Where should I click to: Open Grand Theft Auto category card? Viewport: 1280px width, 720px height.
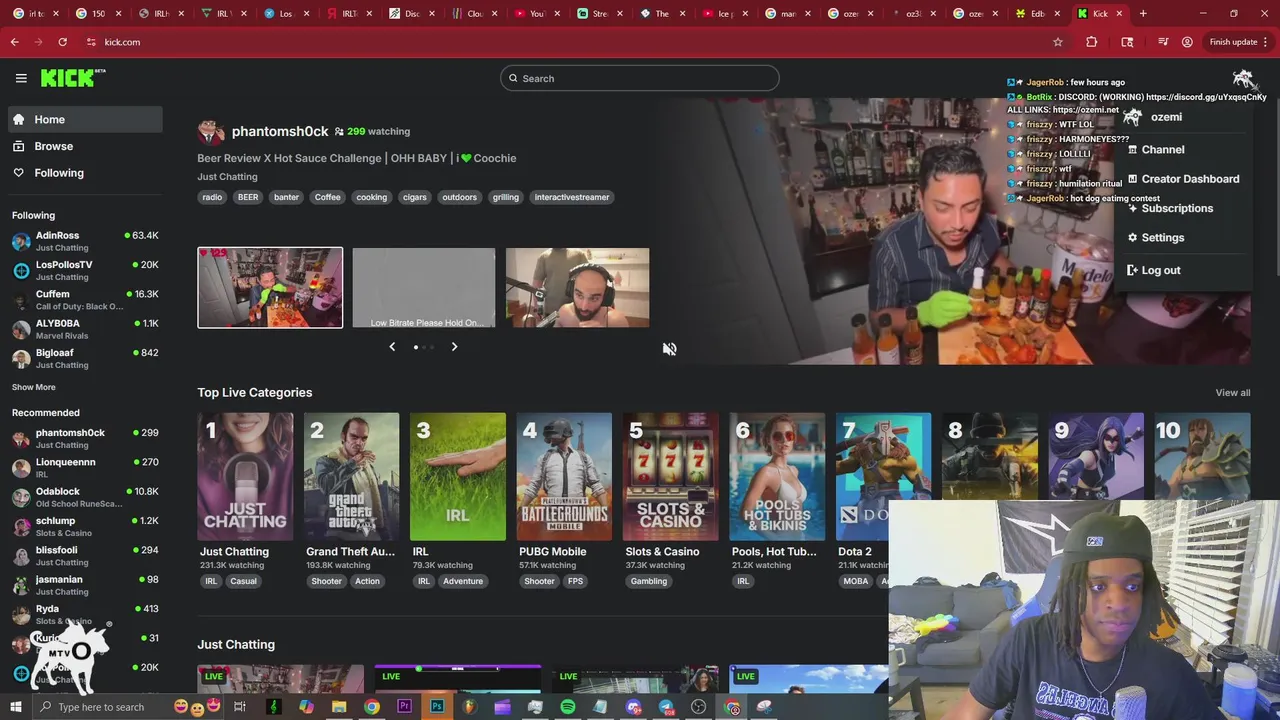coord(351,477)
